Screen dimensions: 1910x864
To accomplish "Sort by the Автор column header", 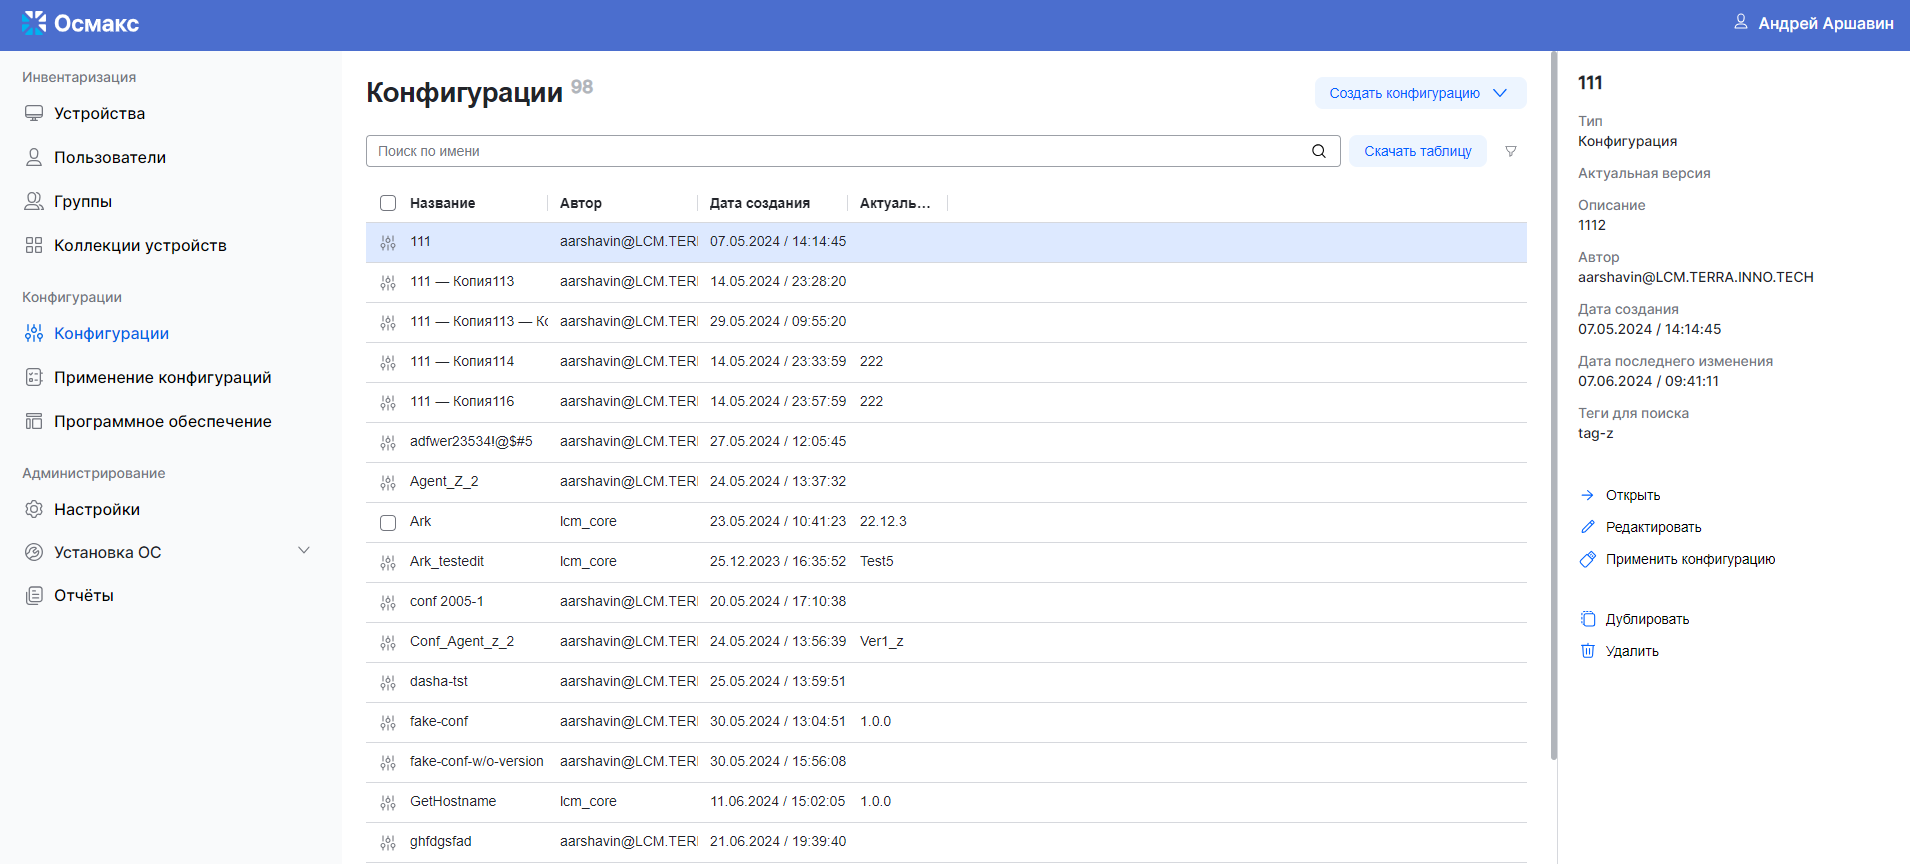I will [x=581, y=203].
